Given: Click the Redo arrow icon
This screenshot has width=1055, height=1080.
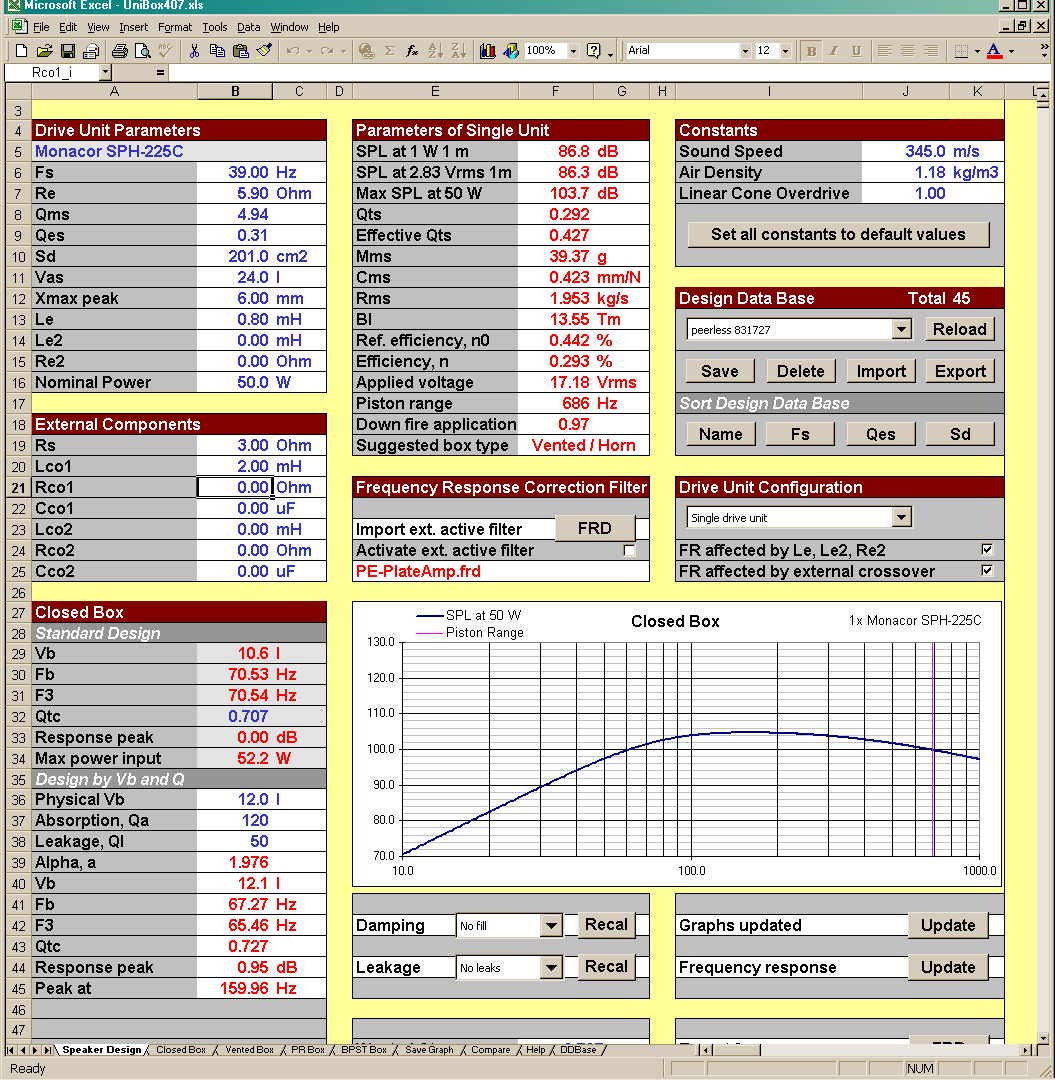Looking at the screenshot, I should click(x=327, y=51).
